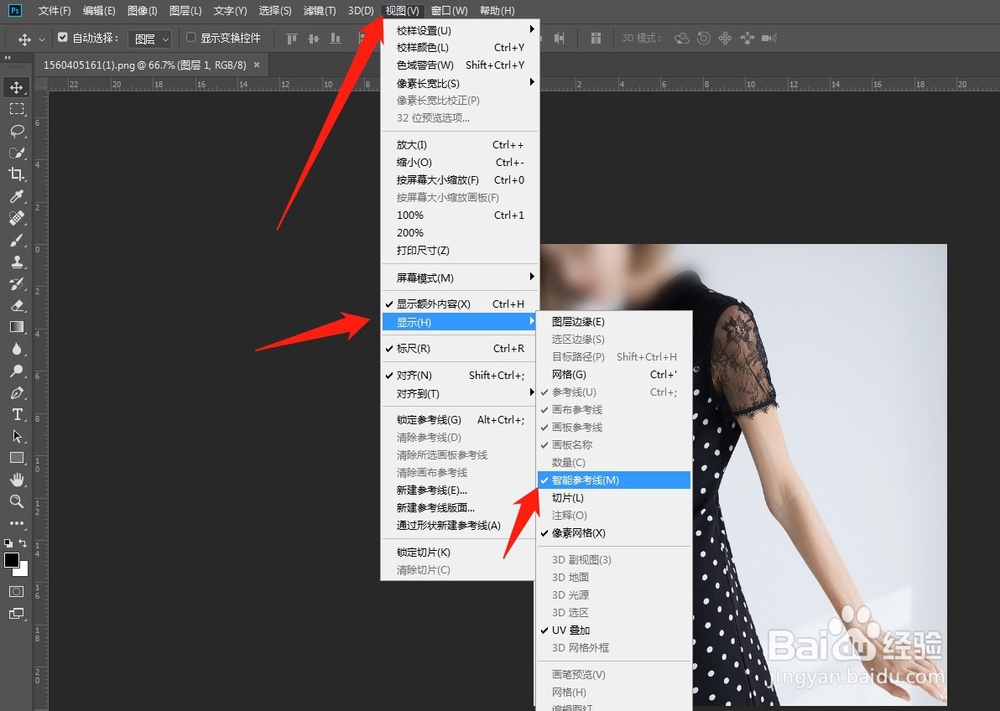Expand the 像素长宽比(S) submenu
Screen dimensions: 1000x711
coord(459,84)
